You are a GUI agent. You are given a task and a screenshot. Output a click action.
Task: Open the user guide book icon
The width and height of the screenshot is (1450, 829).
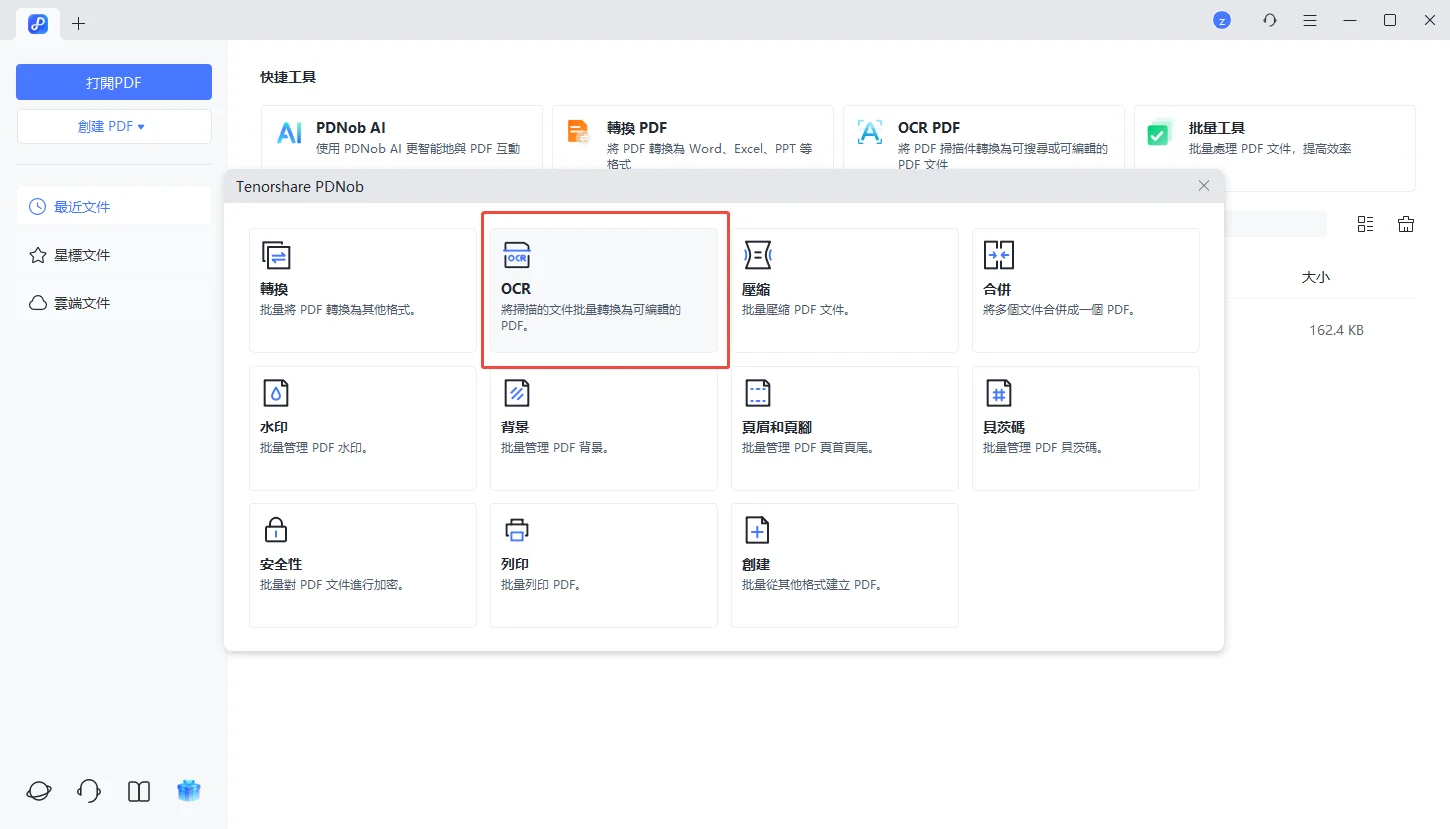pos(138,790)
